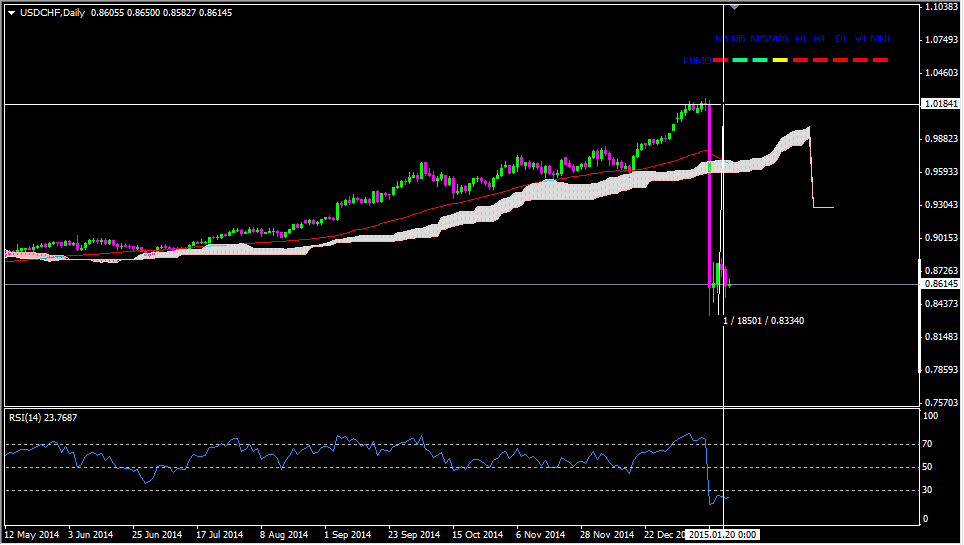Click the green KUMO bar under M15

coord(760,60)
